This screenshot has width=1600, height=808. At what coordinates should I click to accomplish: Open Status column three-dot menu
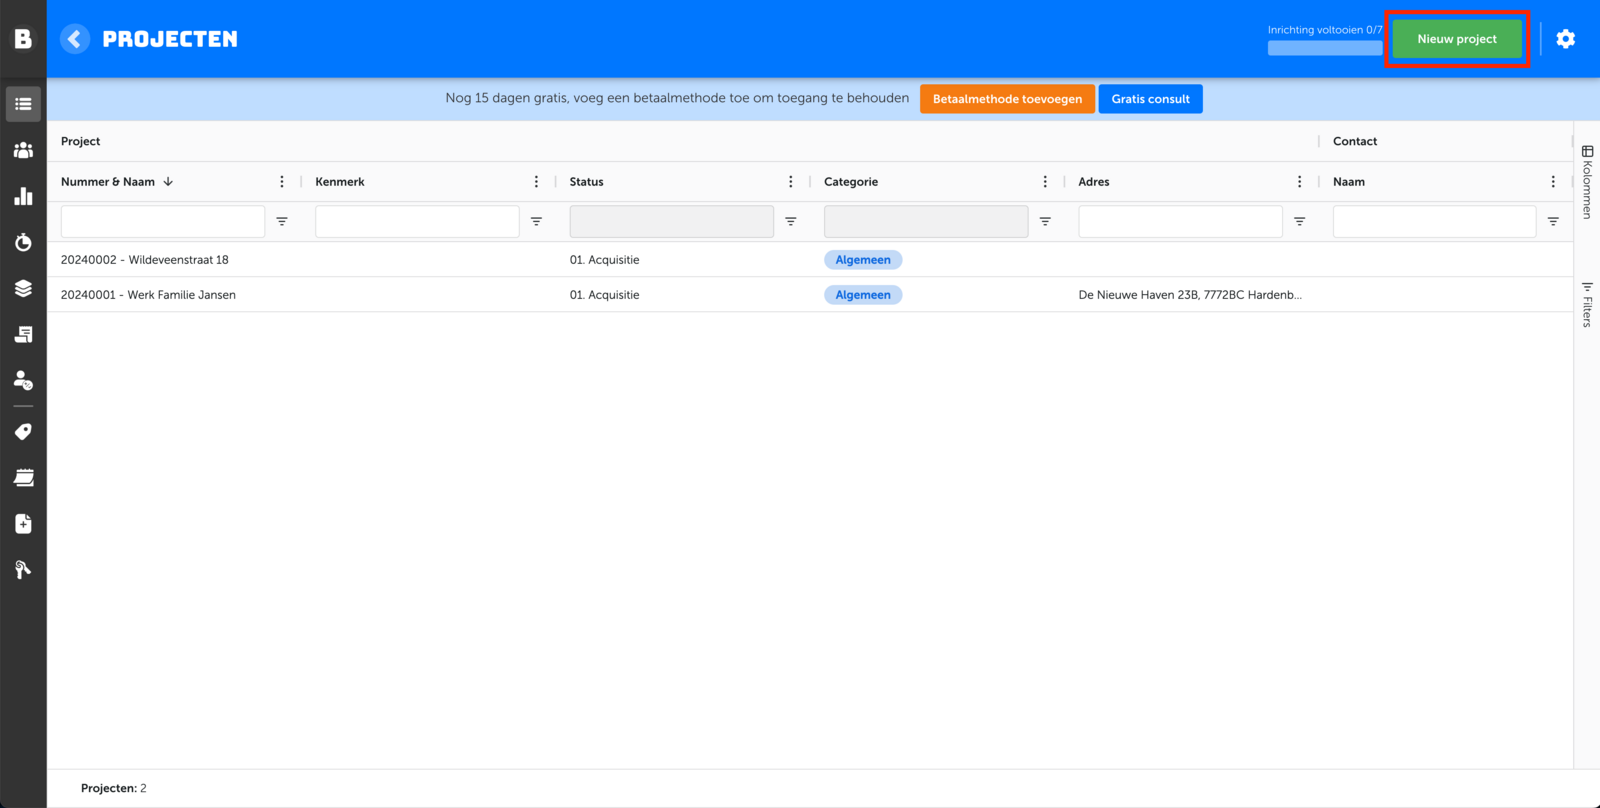click(x=790, y=182)
